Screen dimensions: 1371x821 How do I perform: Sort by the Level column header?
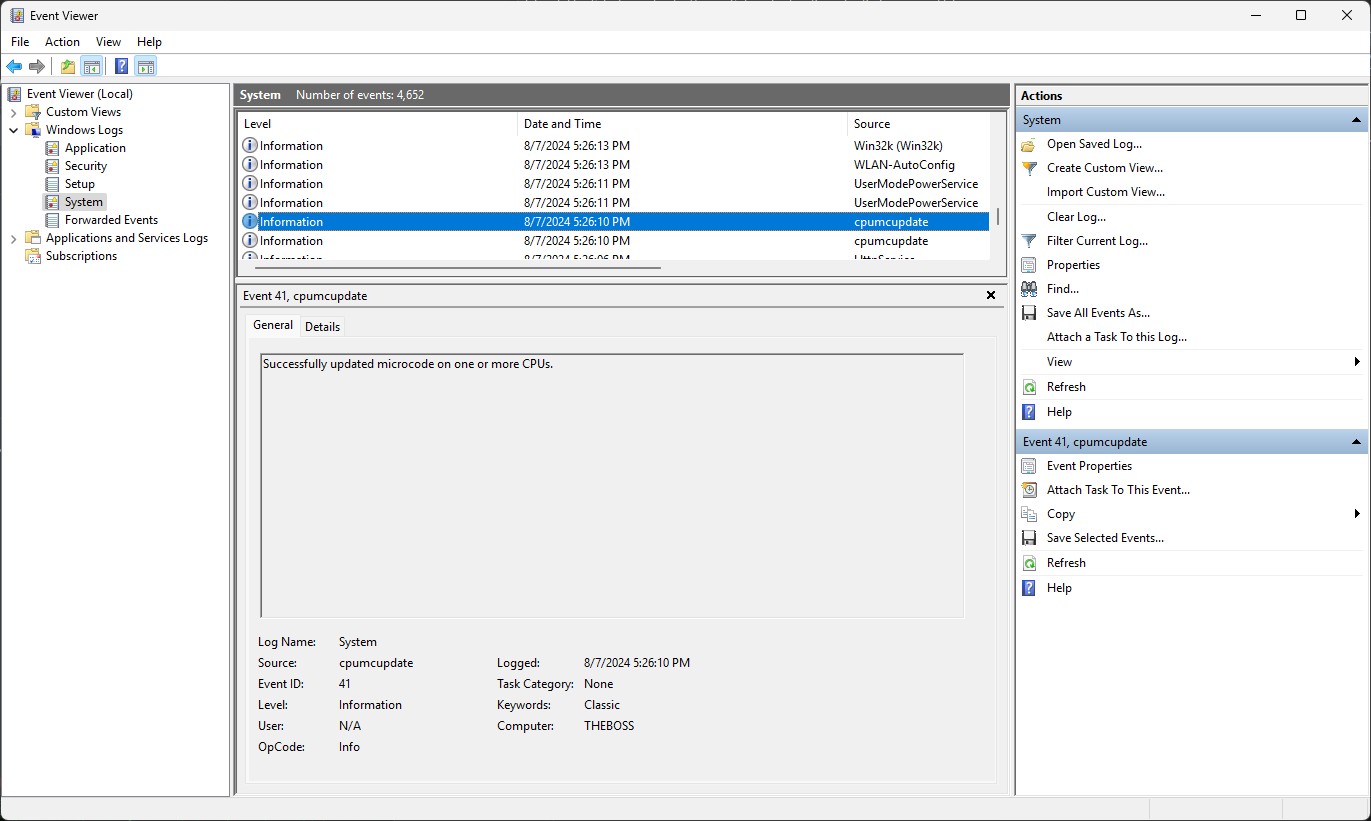click(x=378, y=124)
